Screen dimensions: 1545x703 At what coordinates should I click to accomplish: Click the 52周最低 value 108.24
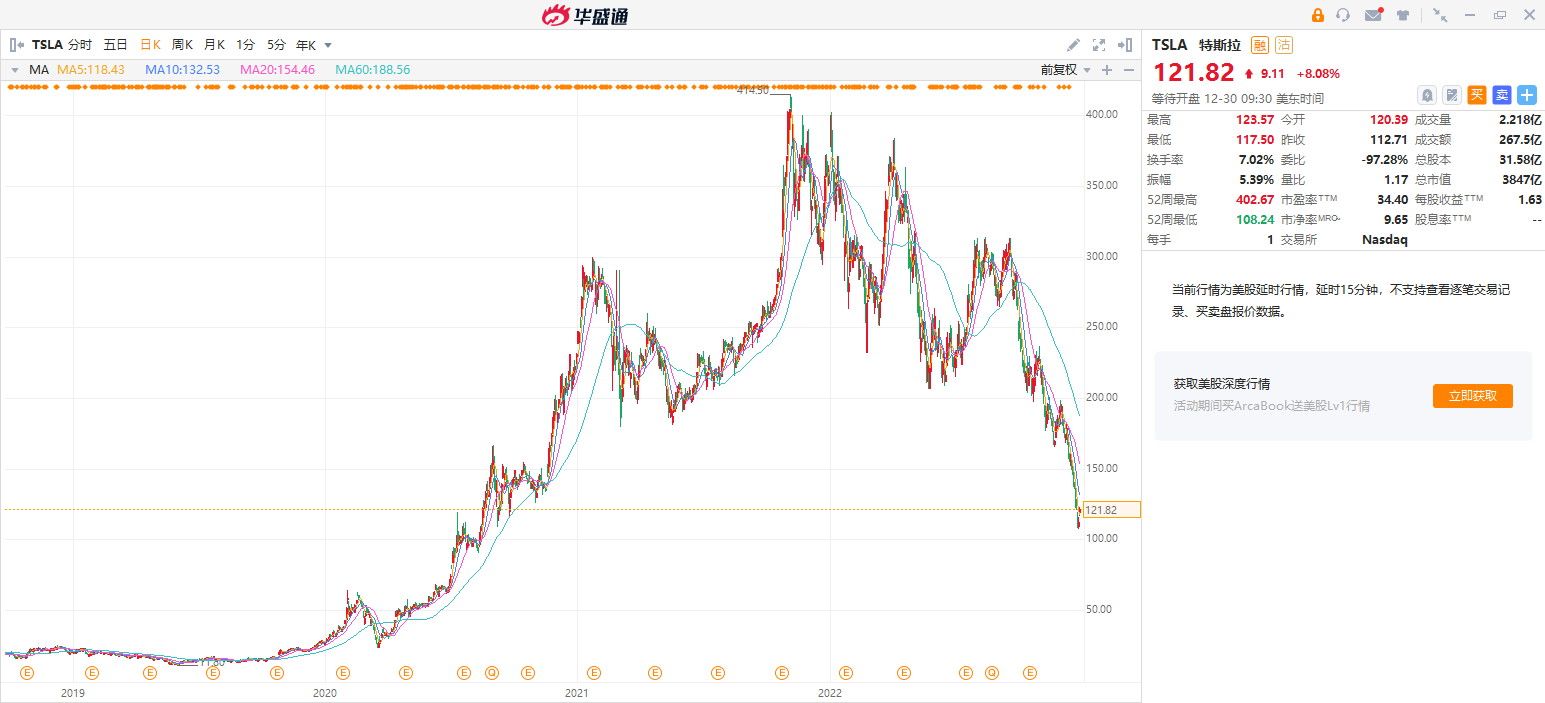(1255, 220)
